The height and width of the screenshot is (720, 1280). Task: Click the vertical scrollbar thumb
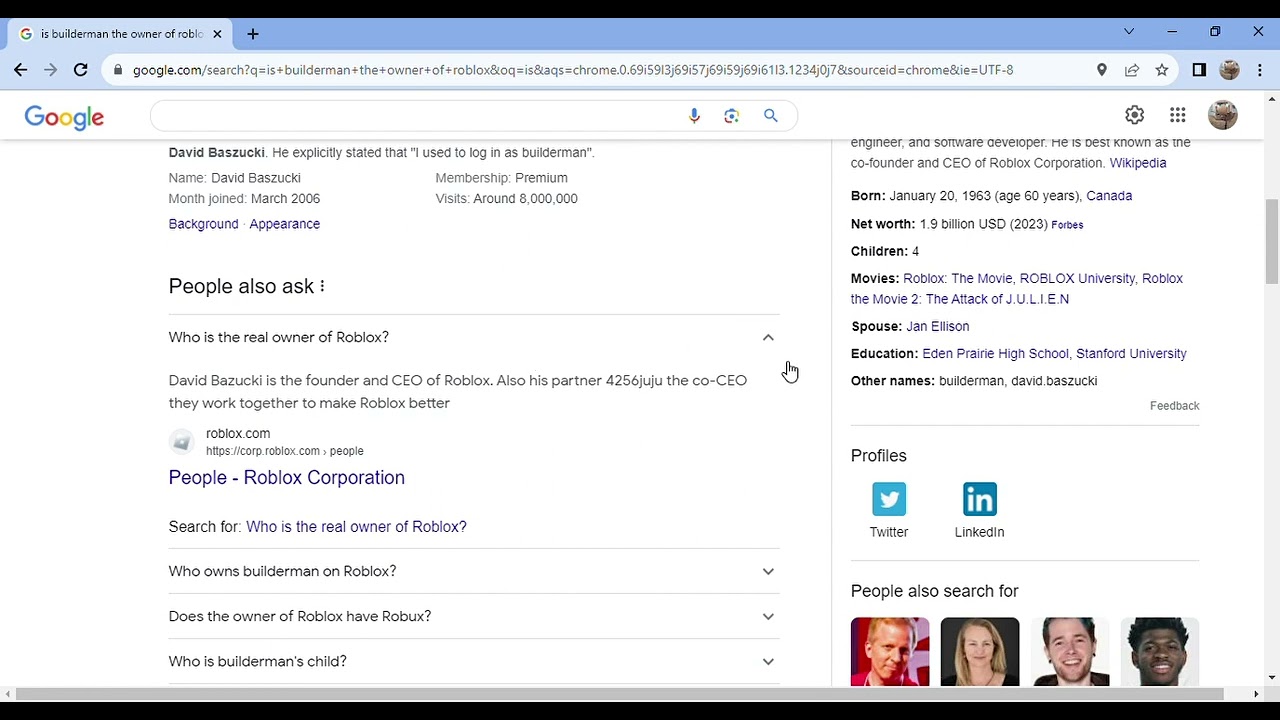pos(1272,241)
